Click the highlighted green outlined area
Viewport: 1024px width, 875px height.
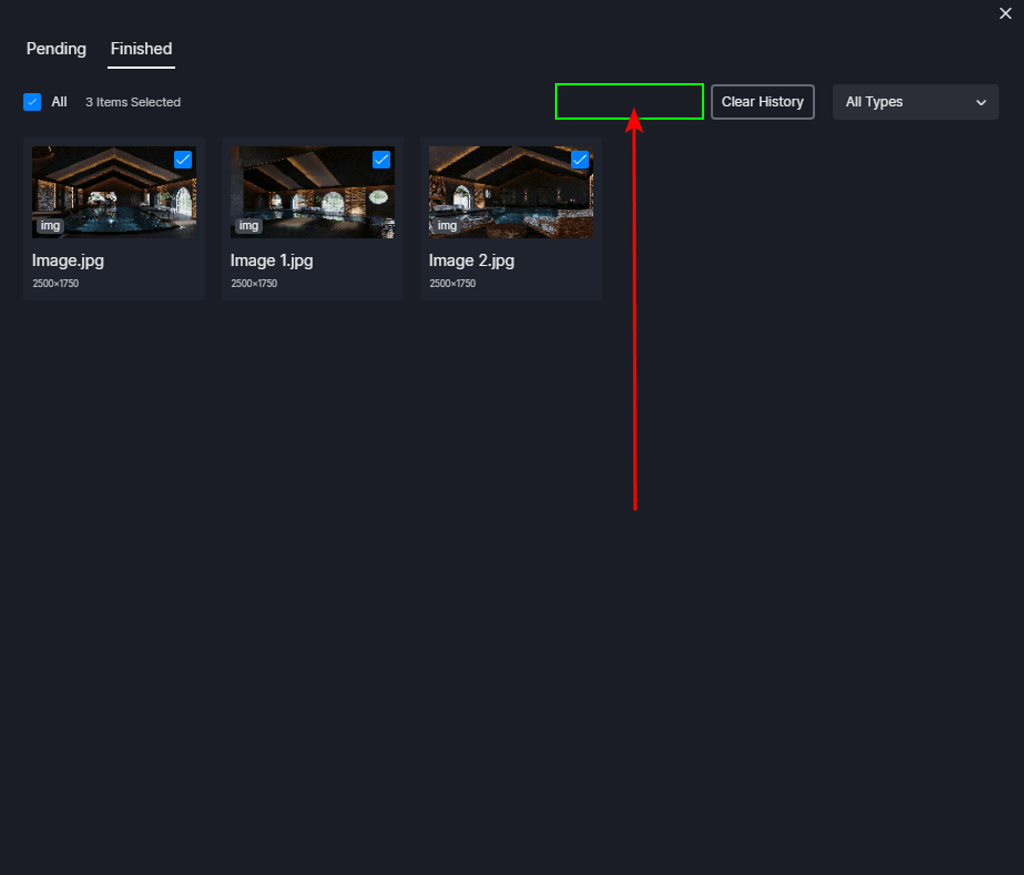(x=629, y=101)
